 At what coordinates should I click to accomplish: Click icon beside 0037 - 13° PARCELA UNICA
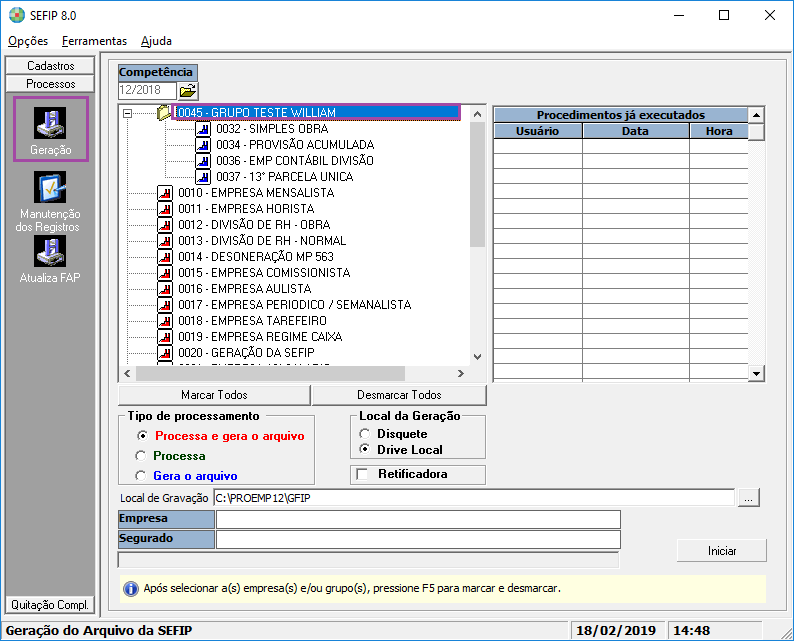(203, 177)
